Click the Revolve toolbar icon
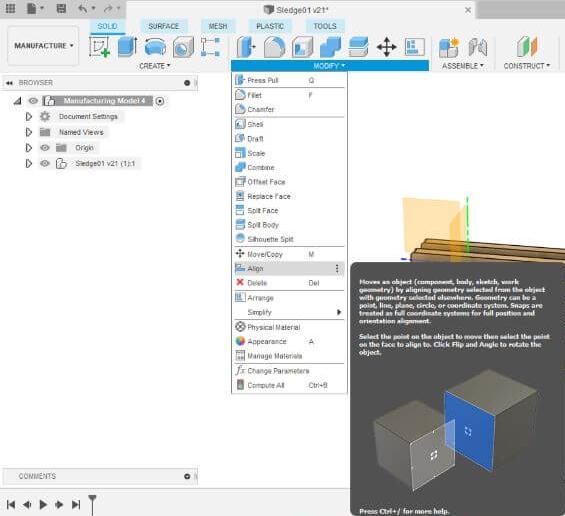This screenshot has height=516, width=565. point(155,47)
